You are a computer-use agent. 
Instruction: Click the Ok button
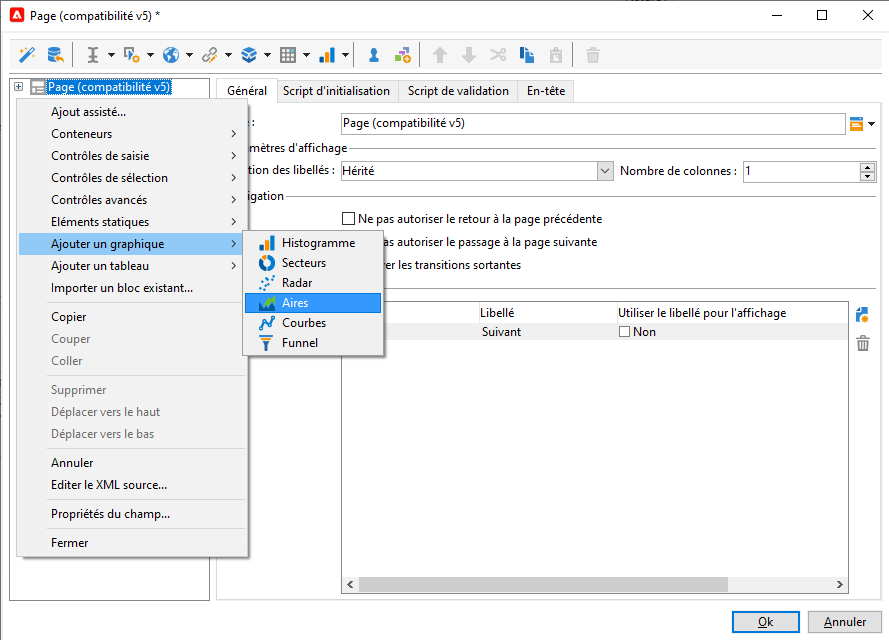coord(765,622)
